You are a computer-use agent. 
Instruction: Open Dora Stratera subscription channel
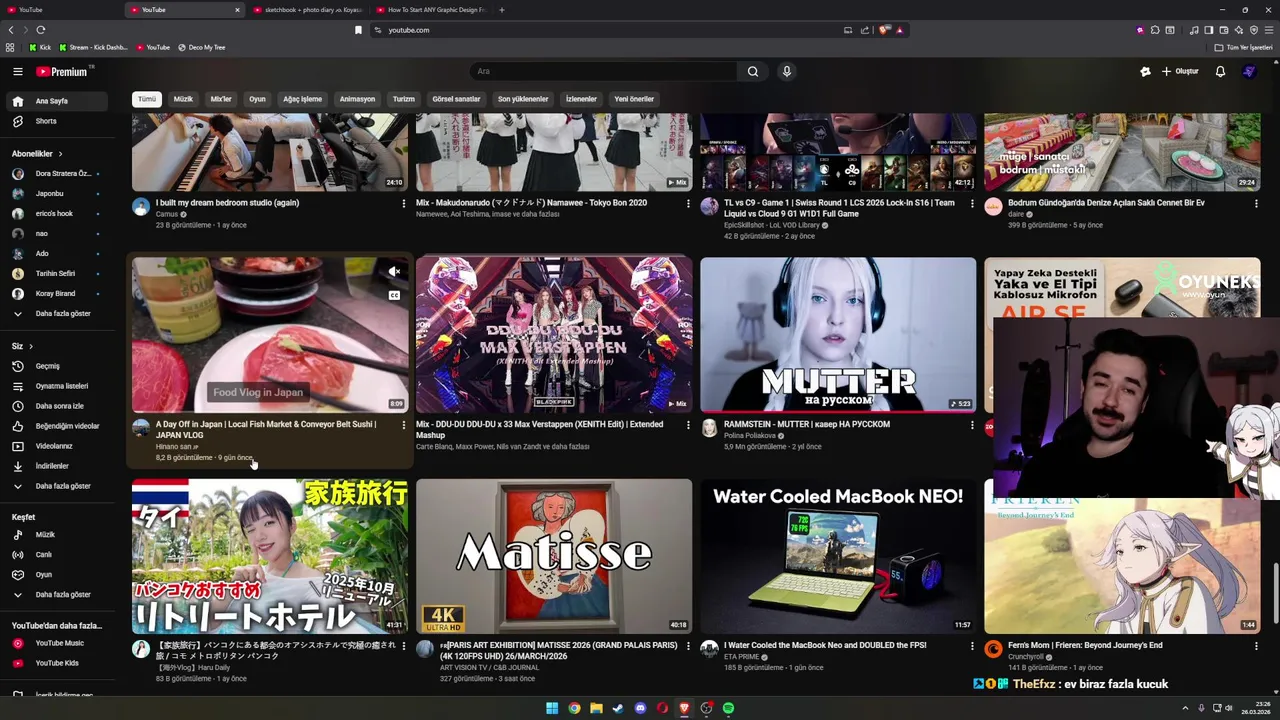click(58, 174)
